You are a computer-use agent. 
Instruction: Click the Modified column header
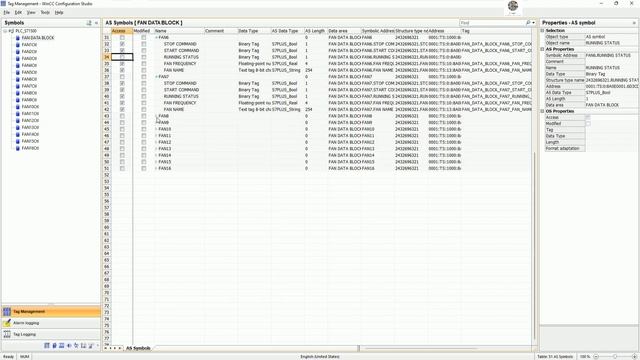tap(143, 31)
